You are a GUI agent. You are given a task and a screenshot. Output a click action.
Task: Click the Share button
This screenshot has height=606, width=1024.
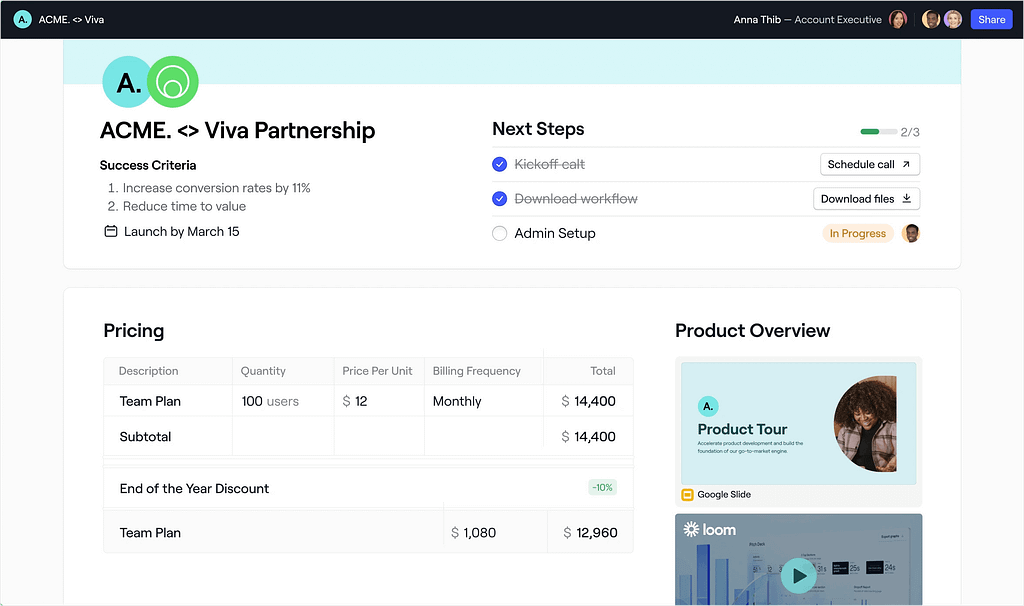[x=991, y=20]
